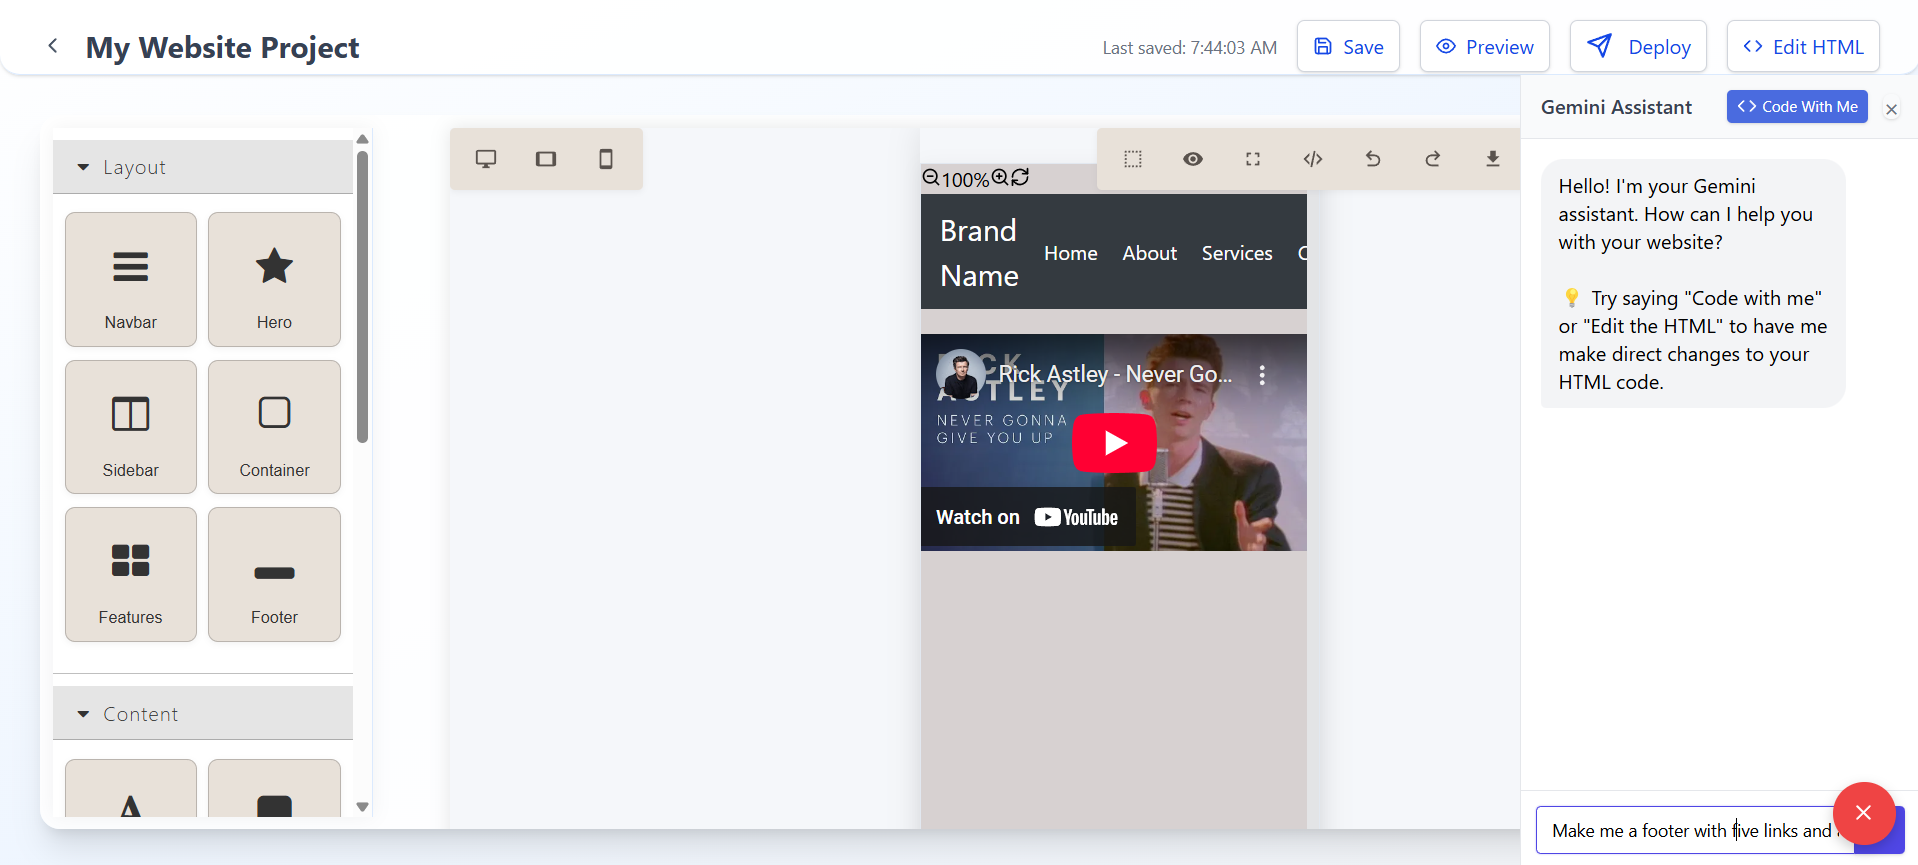Switch to mobile device view

[x=606, y=159]
